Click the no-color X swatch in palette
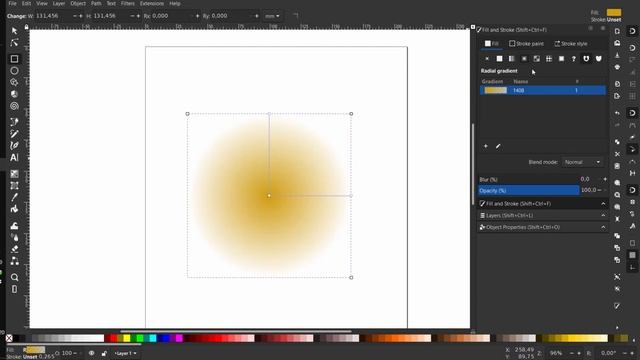 click(9, 338)
